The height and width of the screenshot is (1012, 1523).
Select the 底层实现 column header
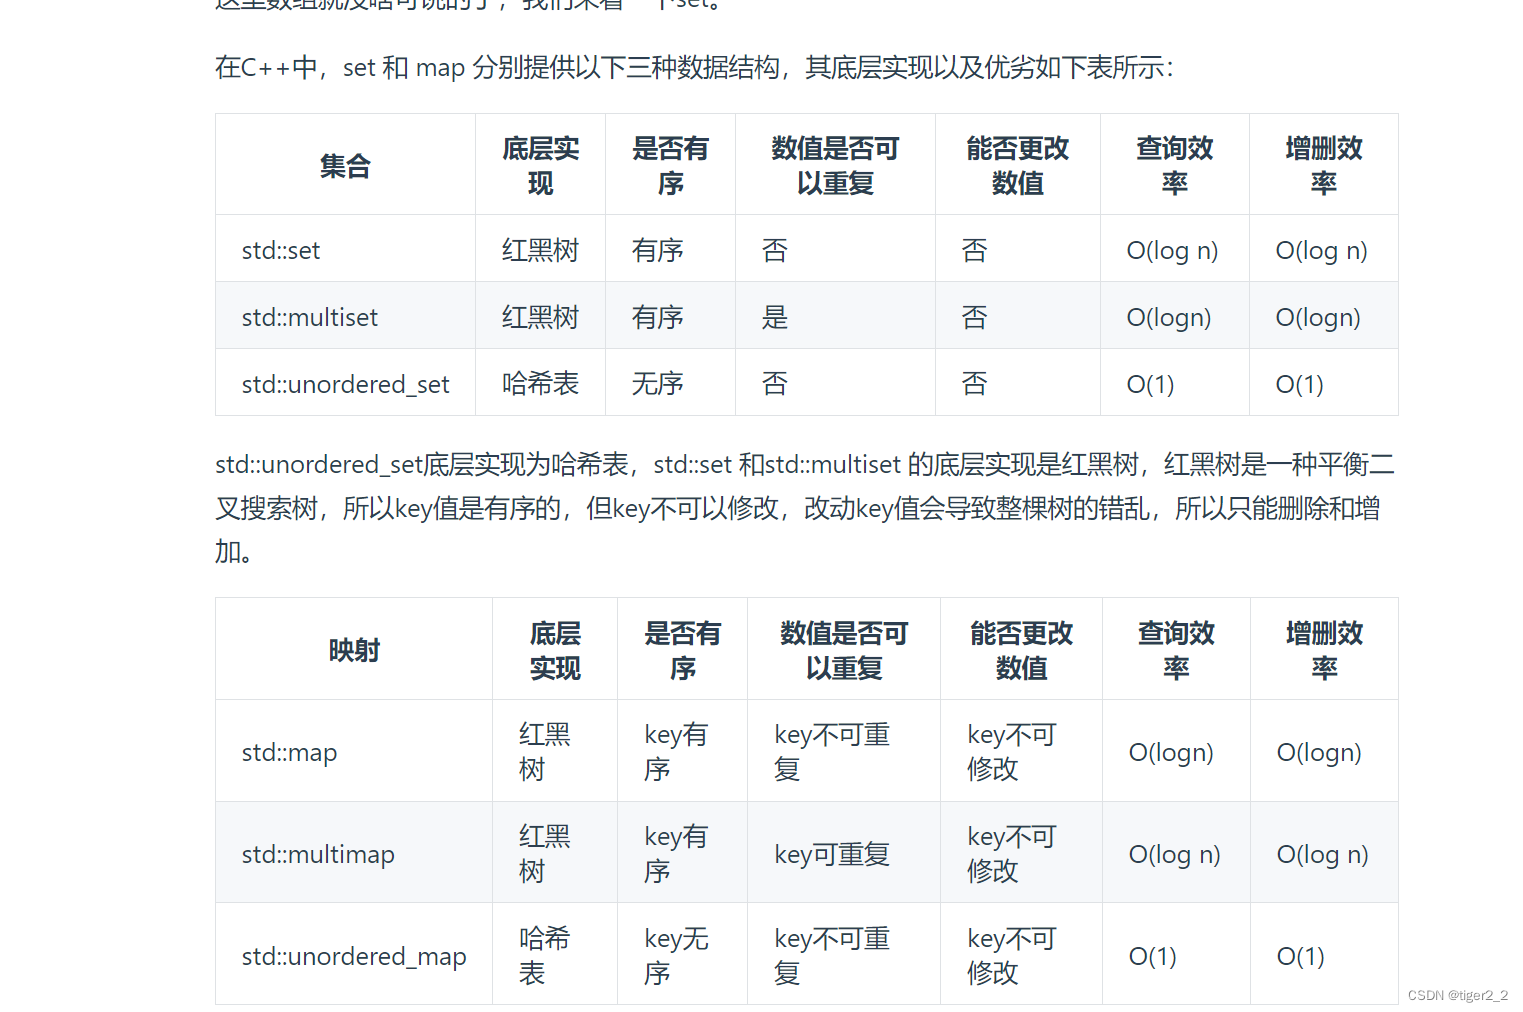540,164
